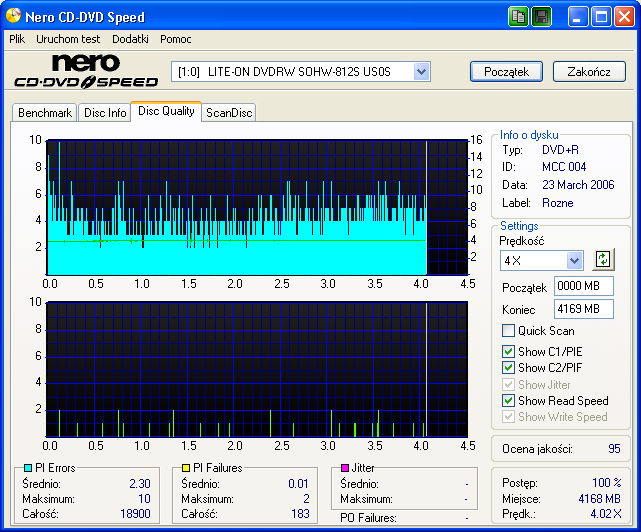The height and width of the screenshot is (532, 641).
Task: Click the Początek 0000 MB input field
Action: (584, 286)
